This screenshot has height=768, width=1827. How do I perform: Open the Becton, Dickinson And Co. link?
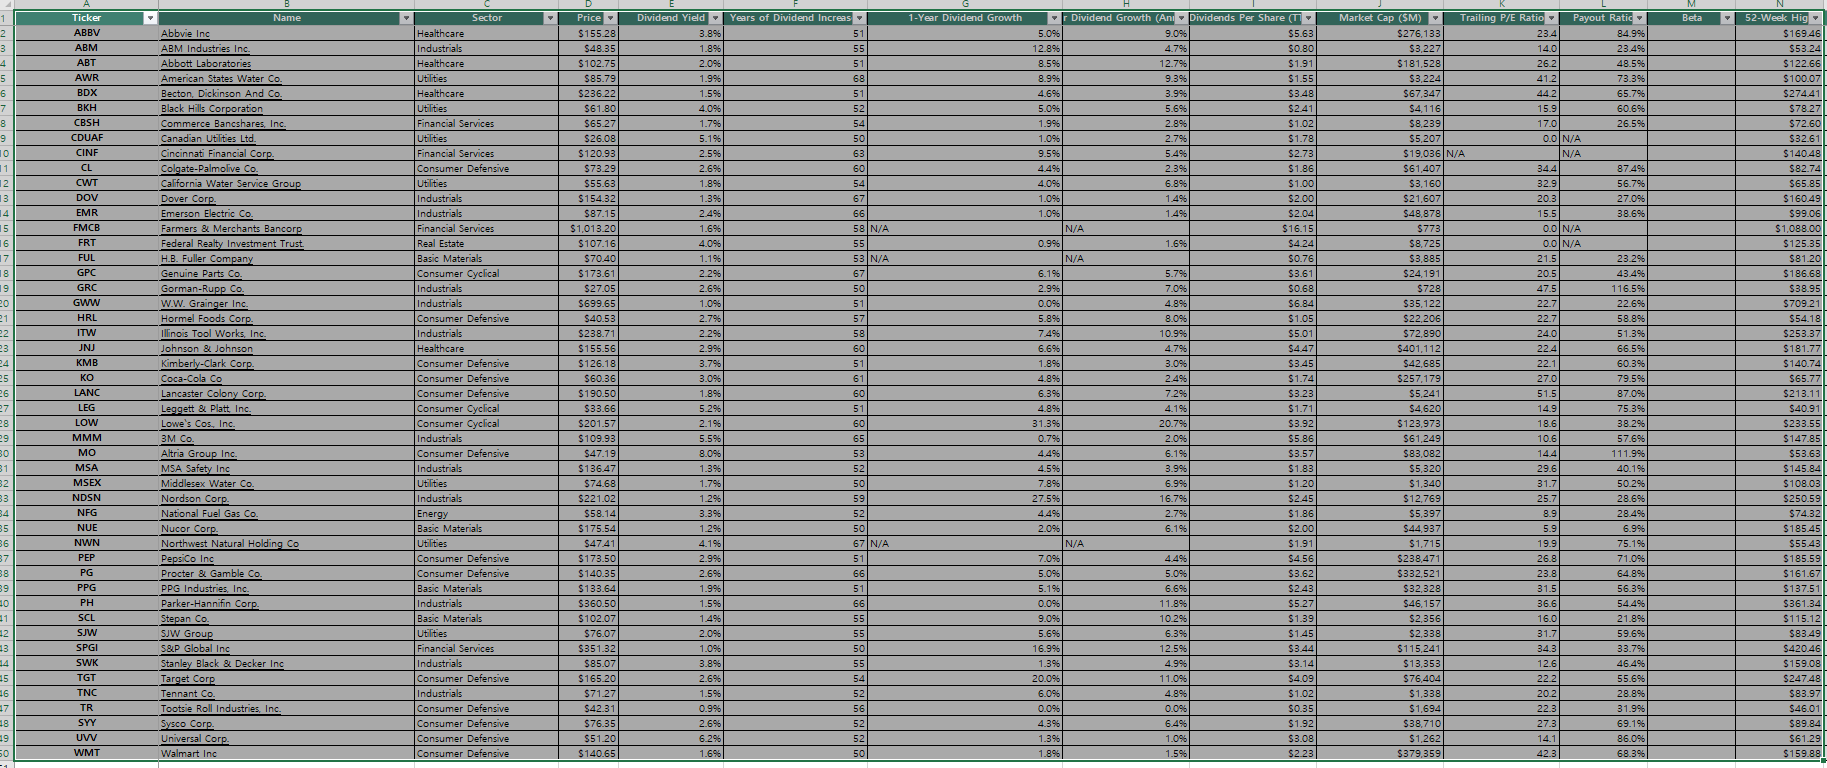coord(222,93)
